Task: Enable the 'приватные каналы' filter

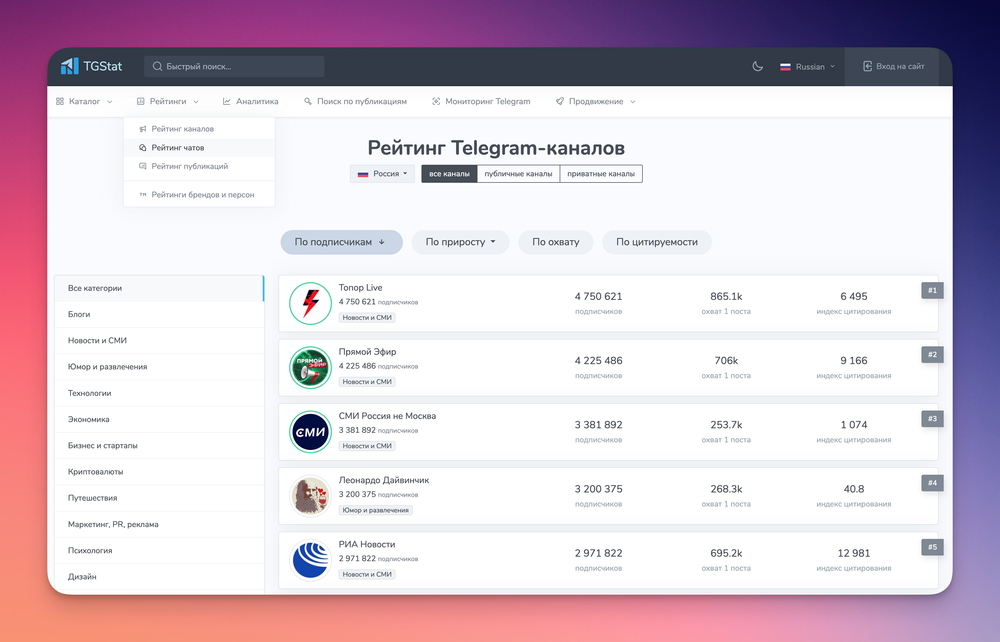Action: click(603, 173)
